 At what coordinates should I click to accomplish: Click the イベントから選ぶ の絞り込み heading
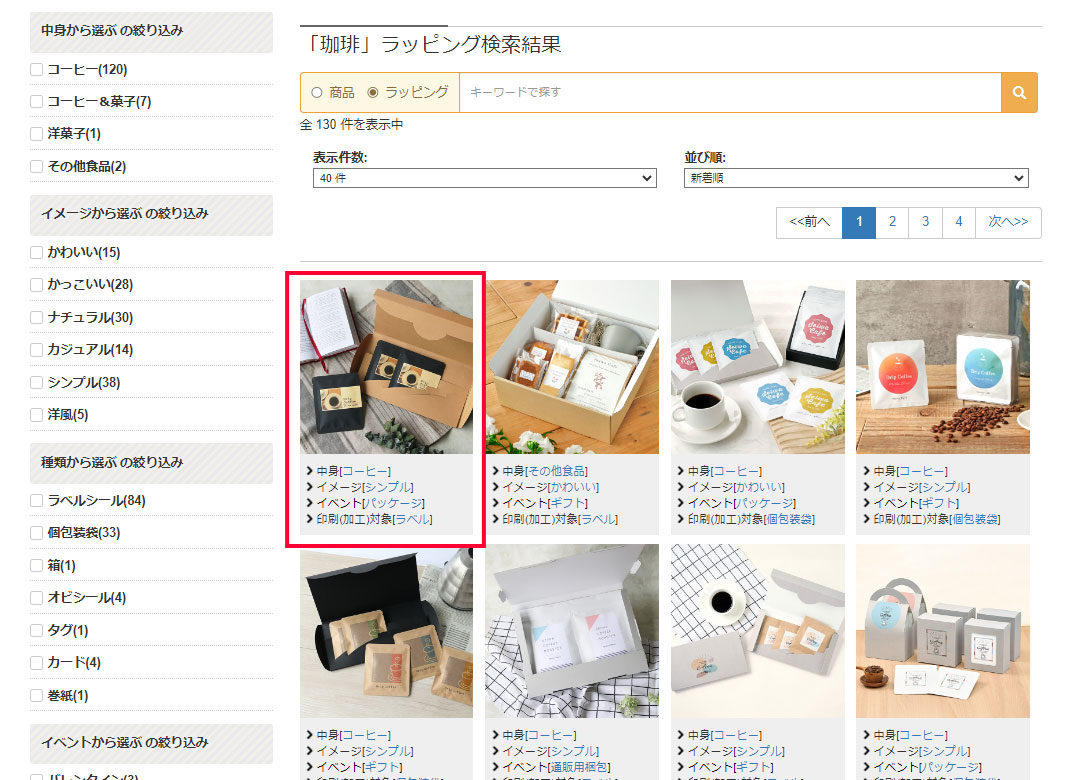click(124, 743)
